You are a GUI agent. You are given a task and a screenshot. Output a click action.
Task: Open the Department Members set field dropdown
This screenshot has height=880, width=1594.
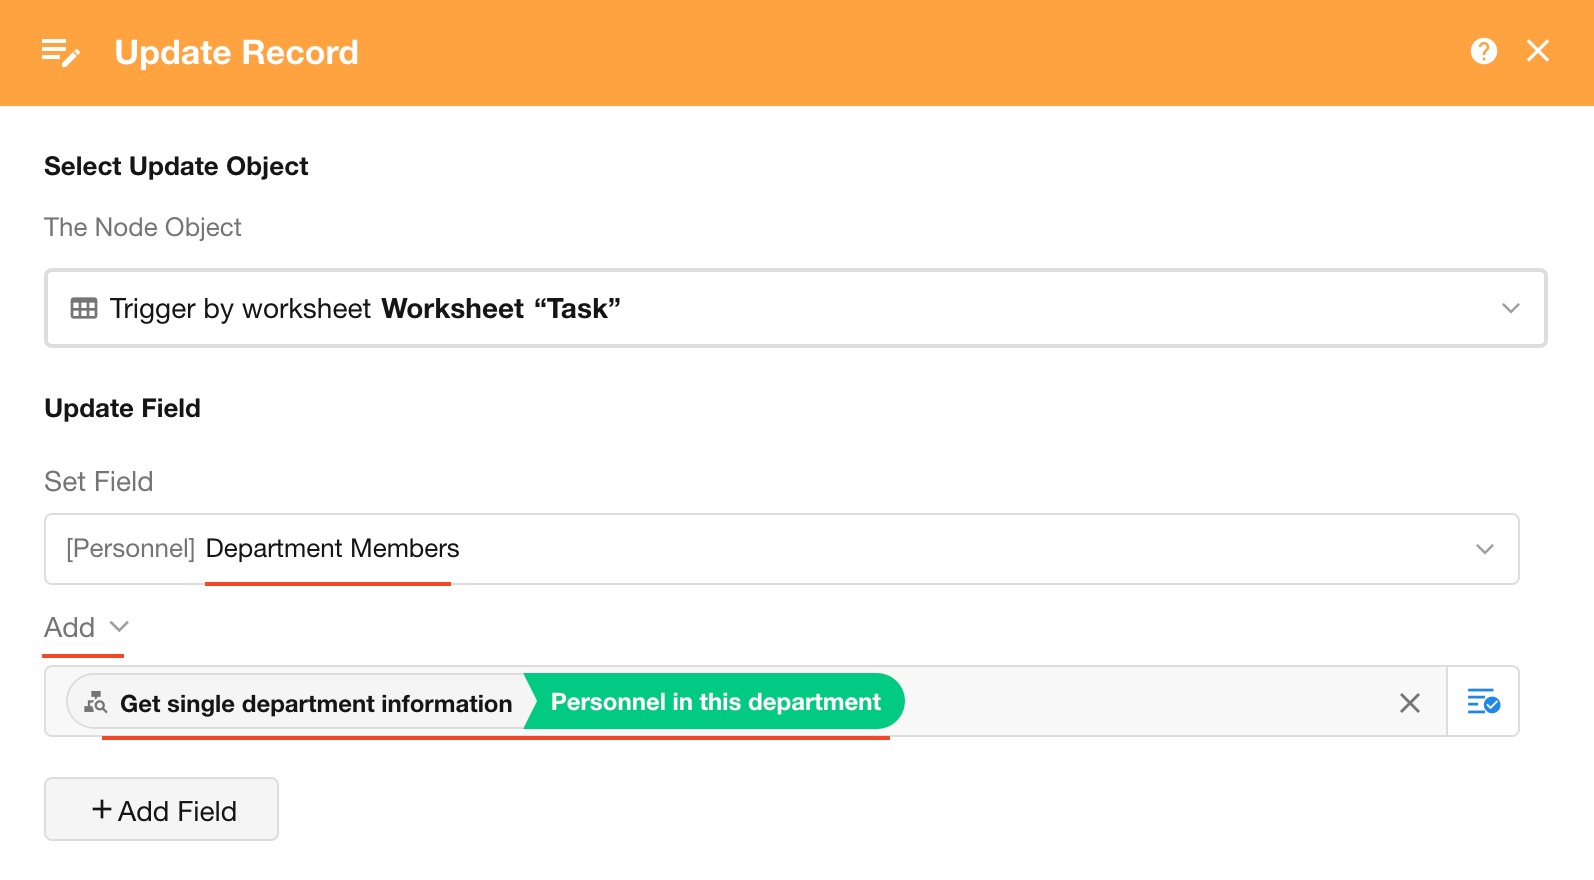point(781,549)
